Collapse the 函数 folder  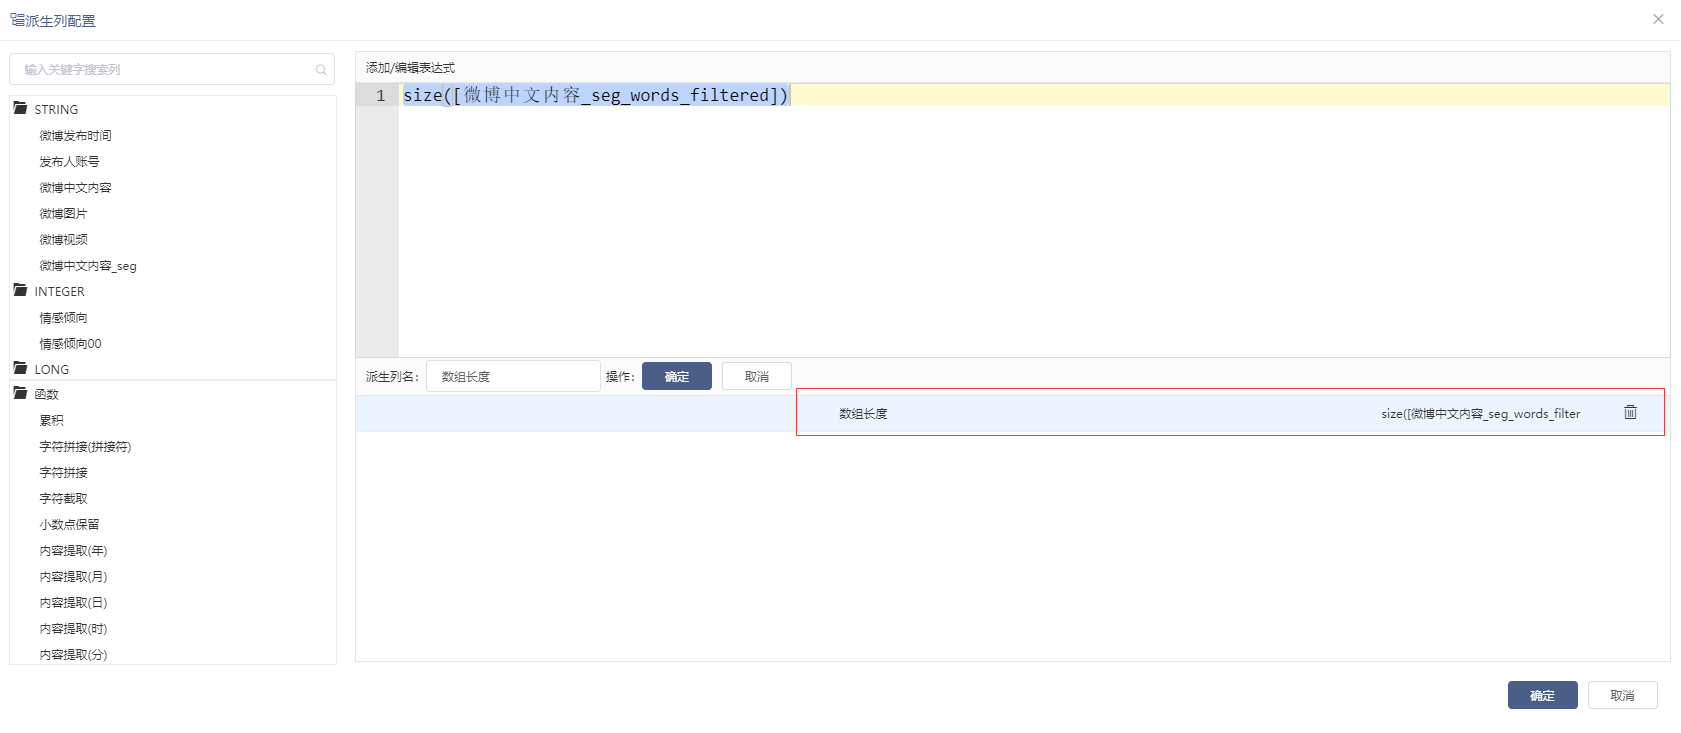tap(20, 393)
